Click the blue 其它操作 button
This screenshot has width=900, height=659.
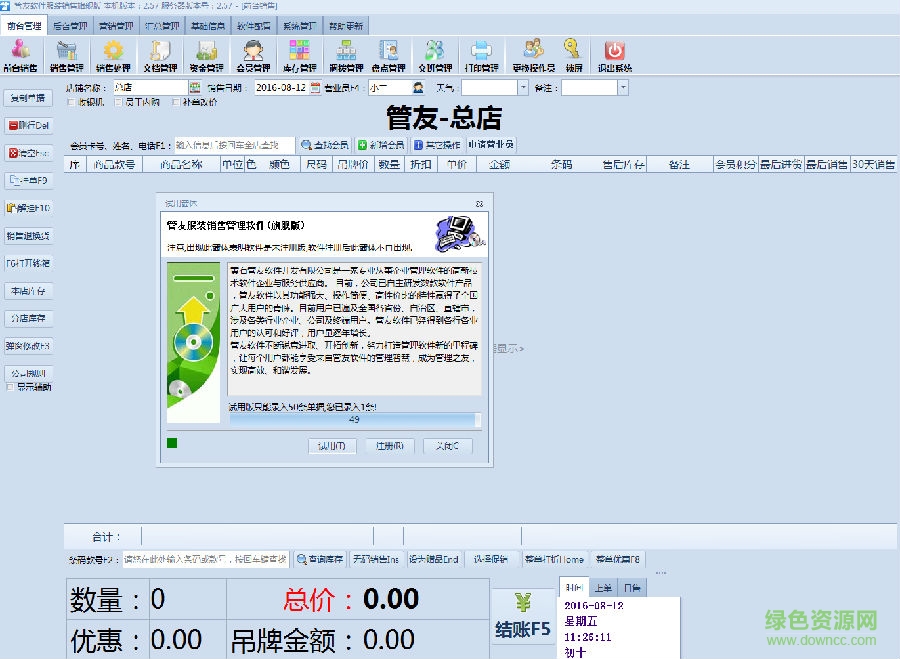pyautogui.click(x=437, y=145)
